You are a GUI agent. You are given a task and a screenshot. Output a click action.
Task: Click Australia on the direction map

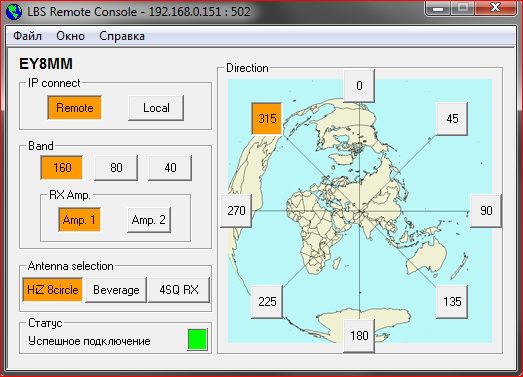pos(428,257)
